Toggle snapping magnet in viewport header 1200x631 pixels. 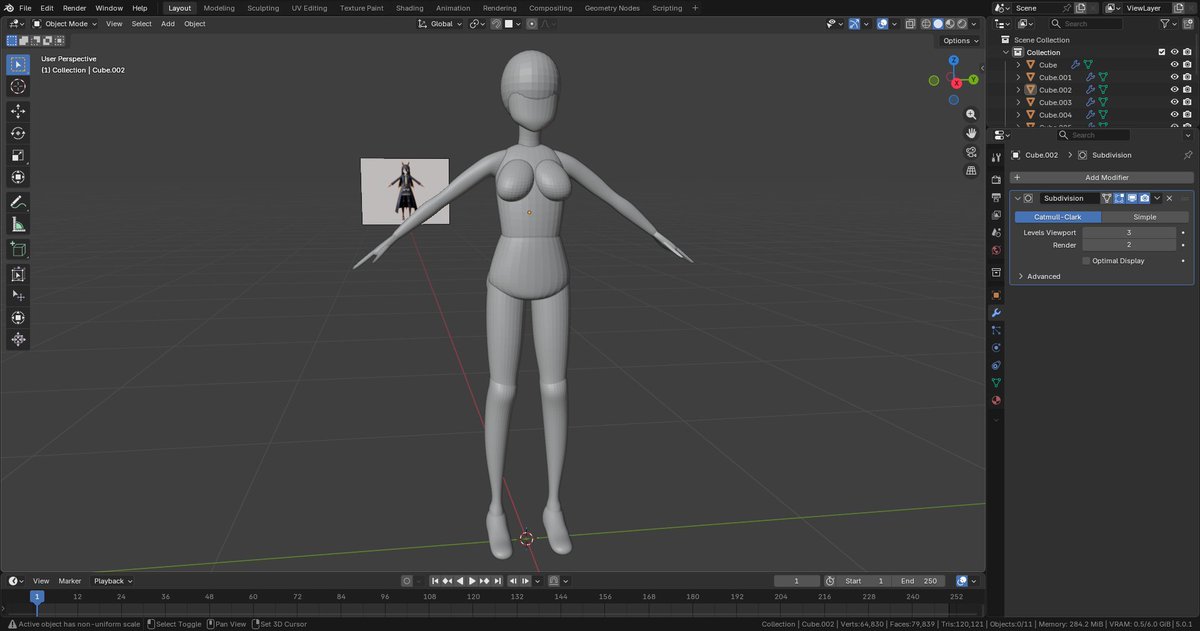coord(497,23)
